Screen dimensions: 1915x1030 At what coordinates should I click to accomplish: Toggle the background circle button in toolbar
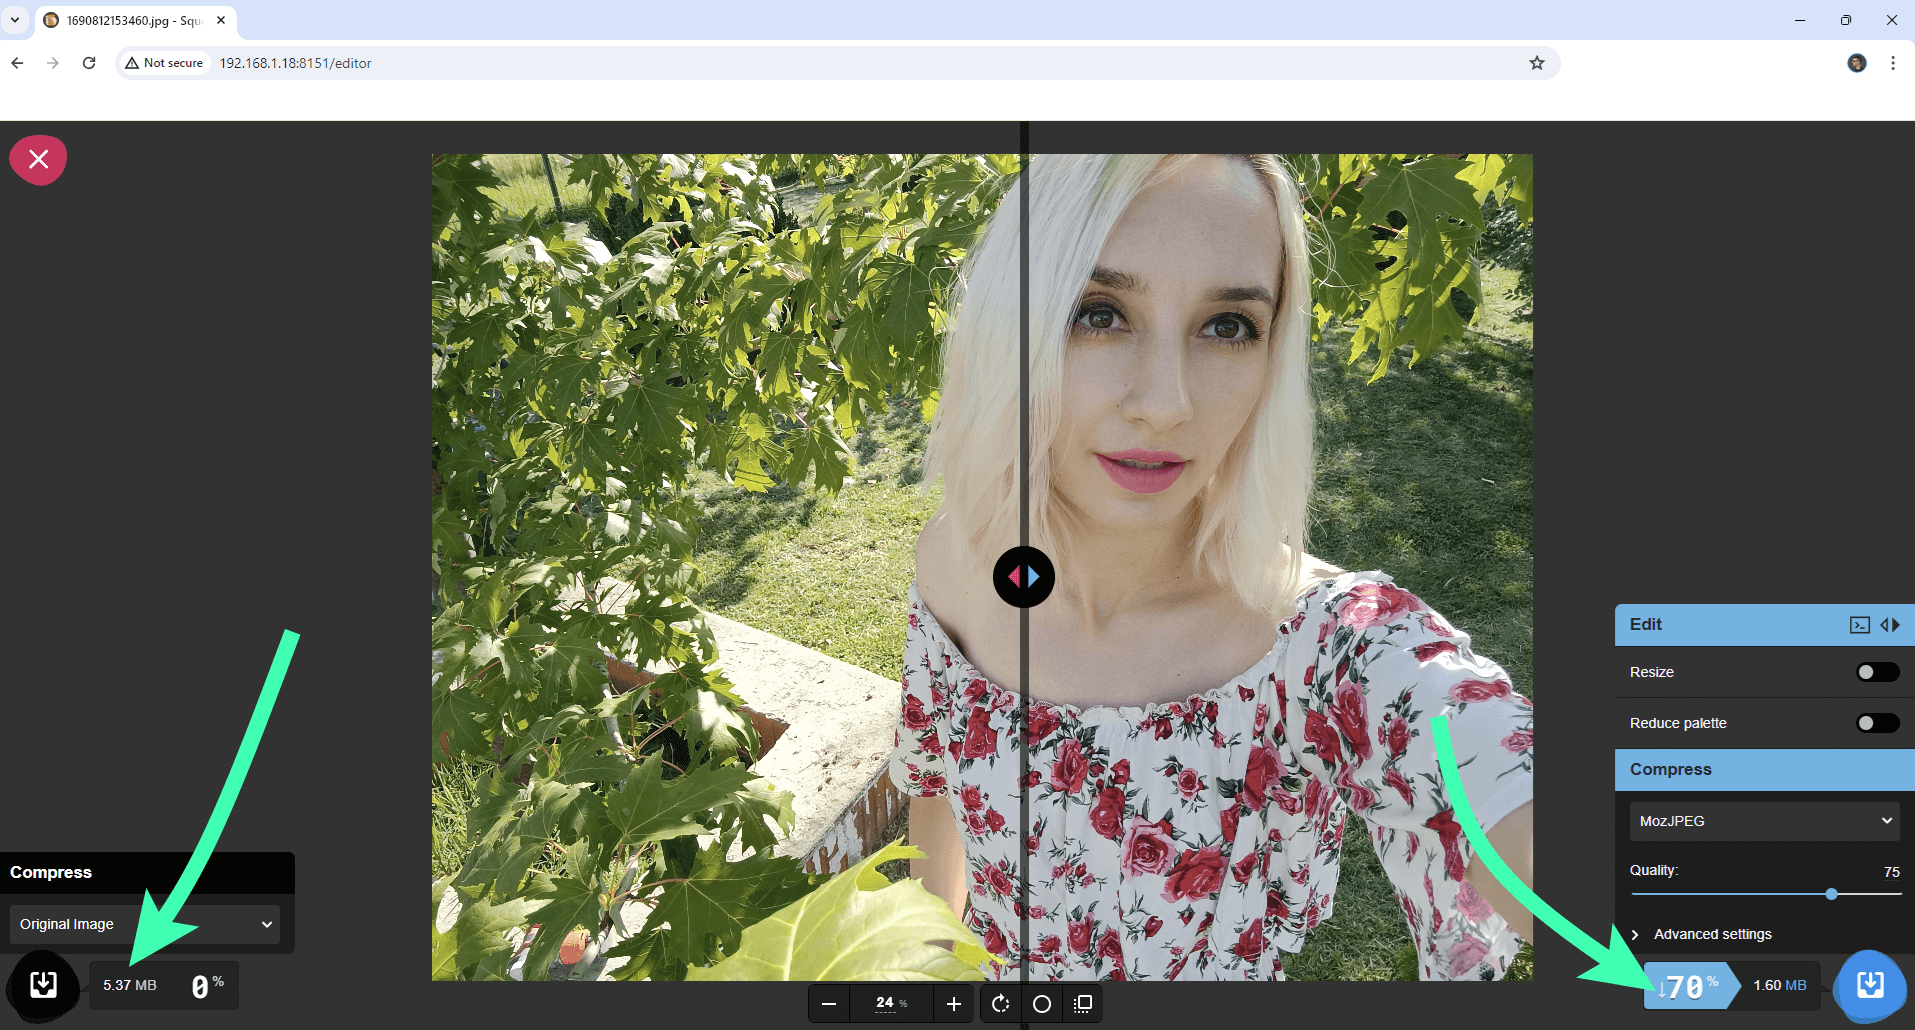(x=1041, y=1004)
